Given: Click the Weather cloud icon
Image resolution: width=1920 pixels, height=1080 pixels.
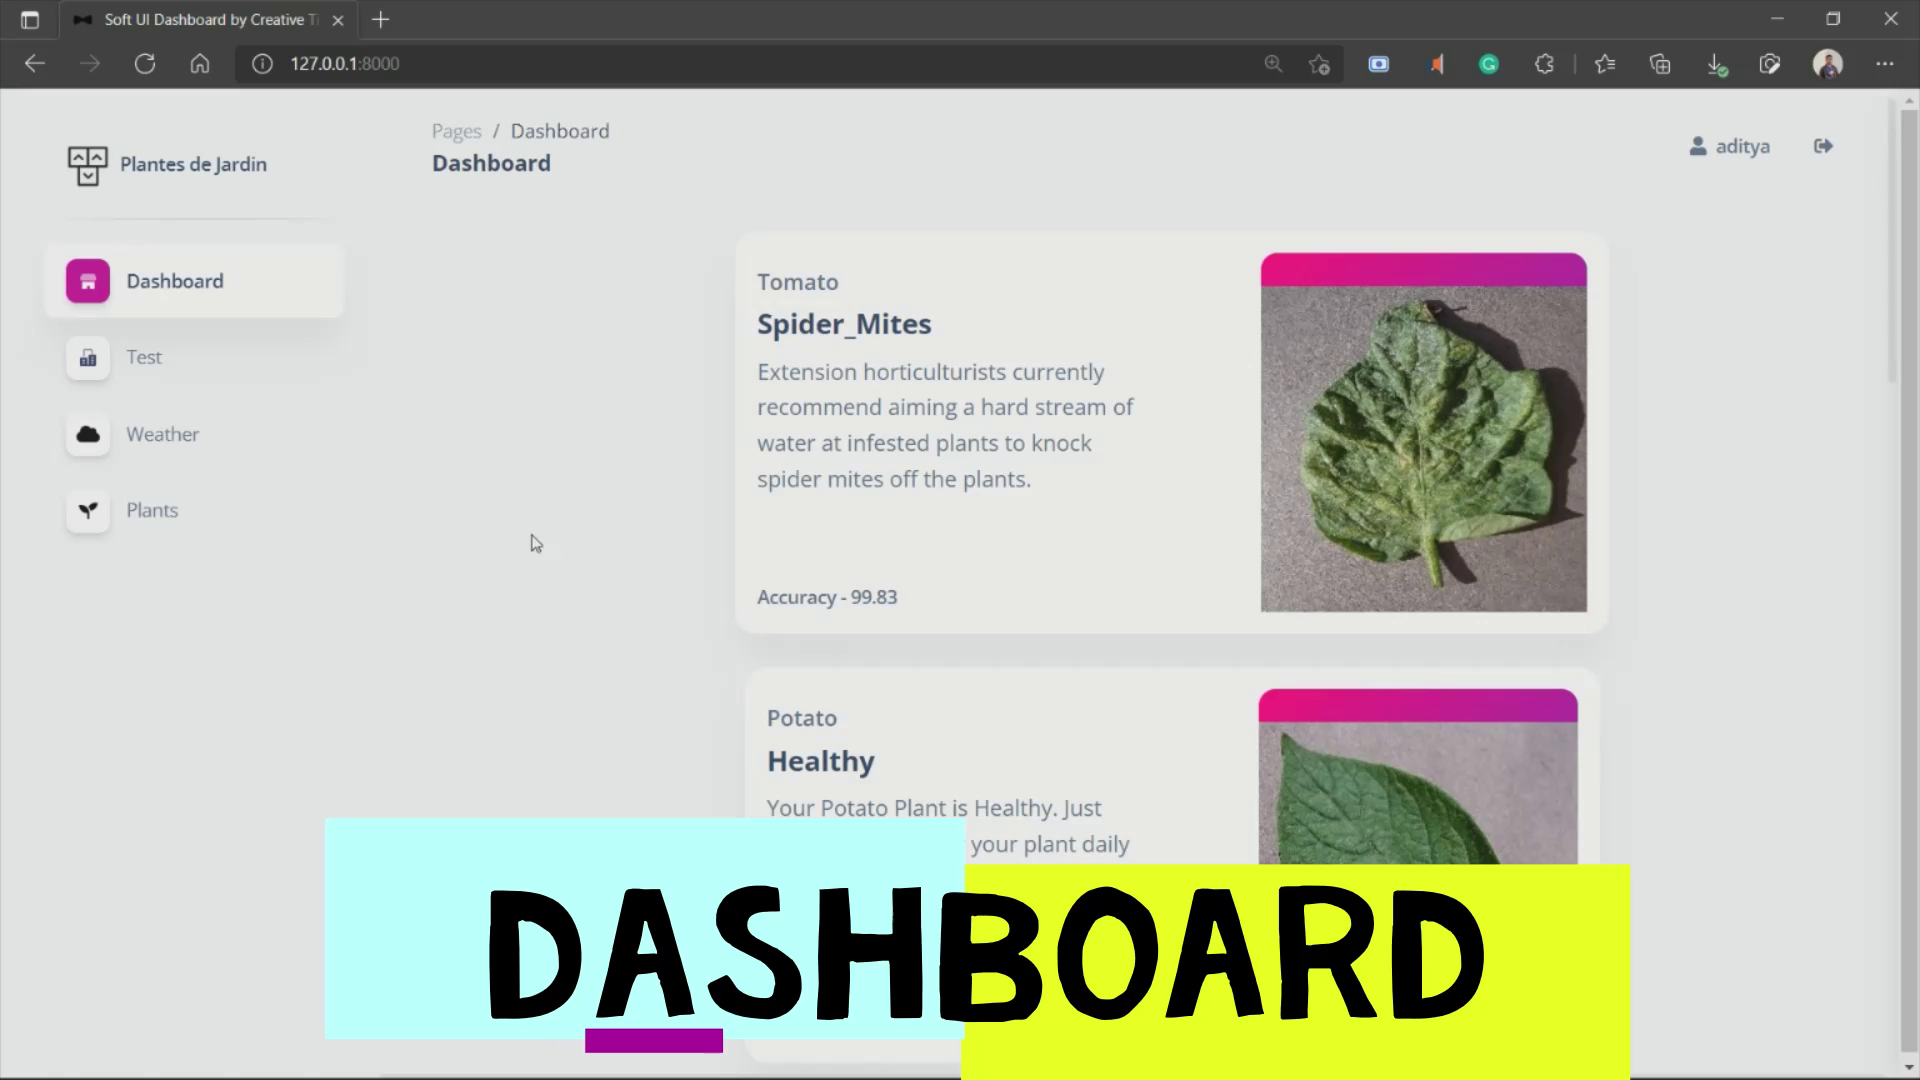Looking at the screenshot, I should [88, 434].
